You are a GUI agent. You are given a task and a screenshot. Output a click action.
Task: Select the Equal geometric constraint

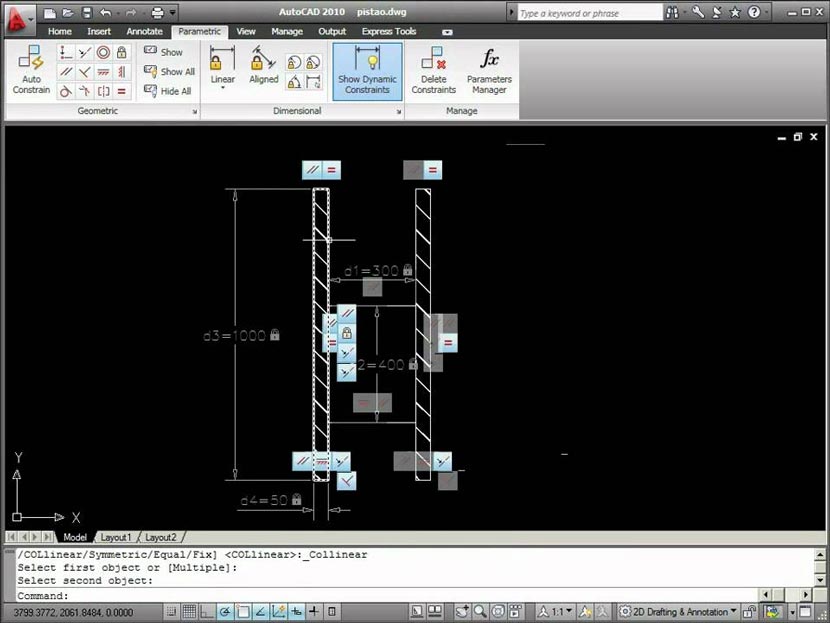pyautogui.click(x=122, y=92)
